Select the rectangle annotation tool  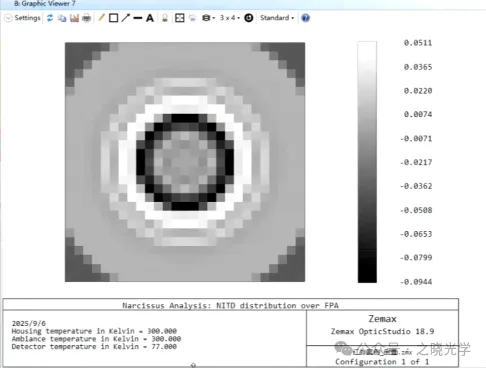(x=113, y=18)
